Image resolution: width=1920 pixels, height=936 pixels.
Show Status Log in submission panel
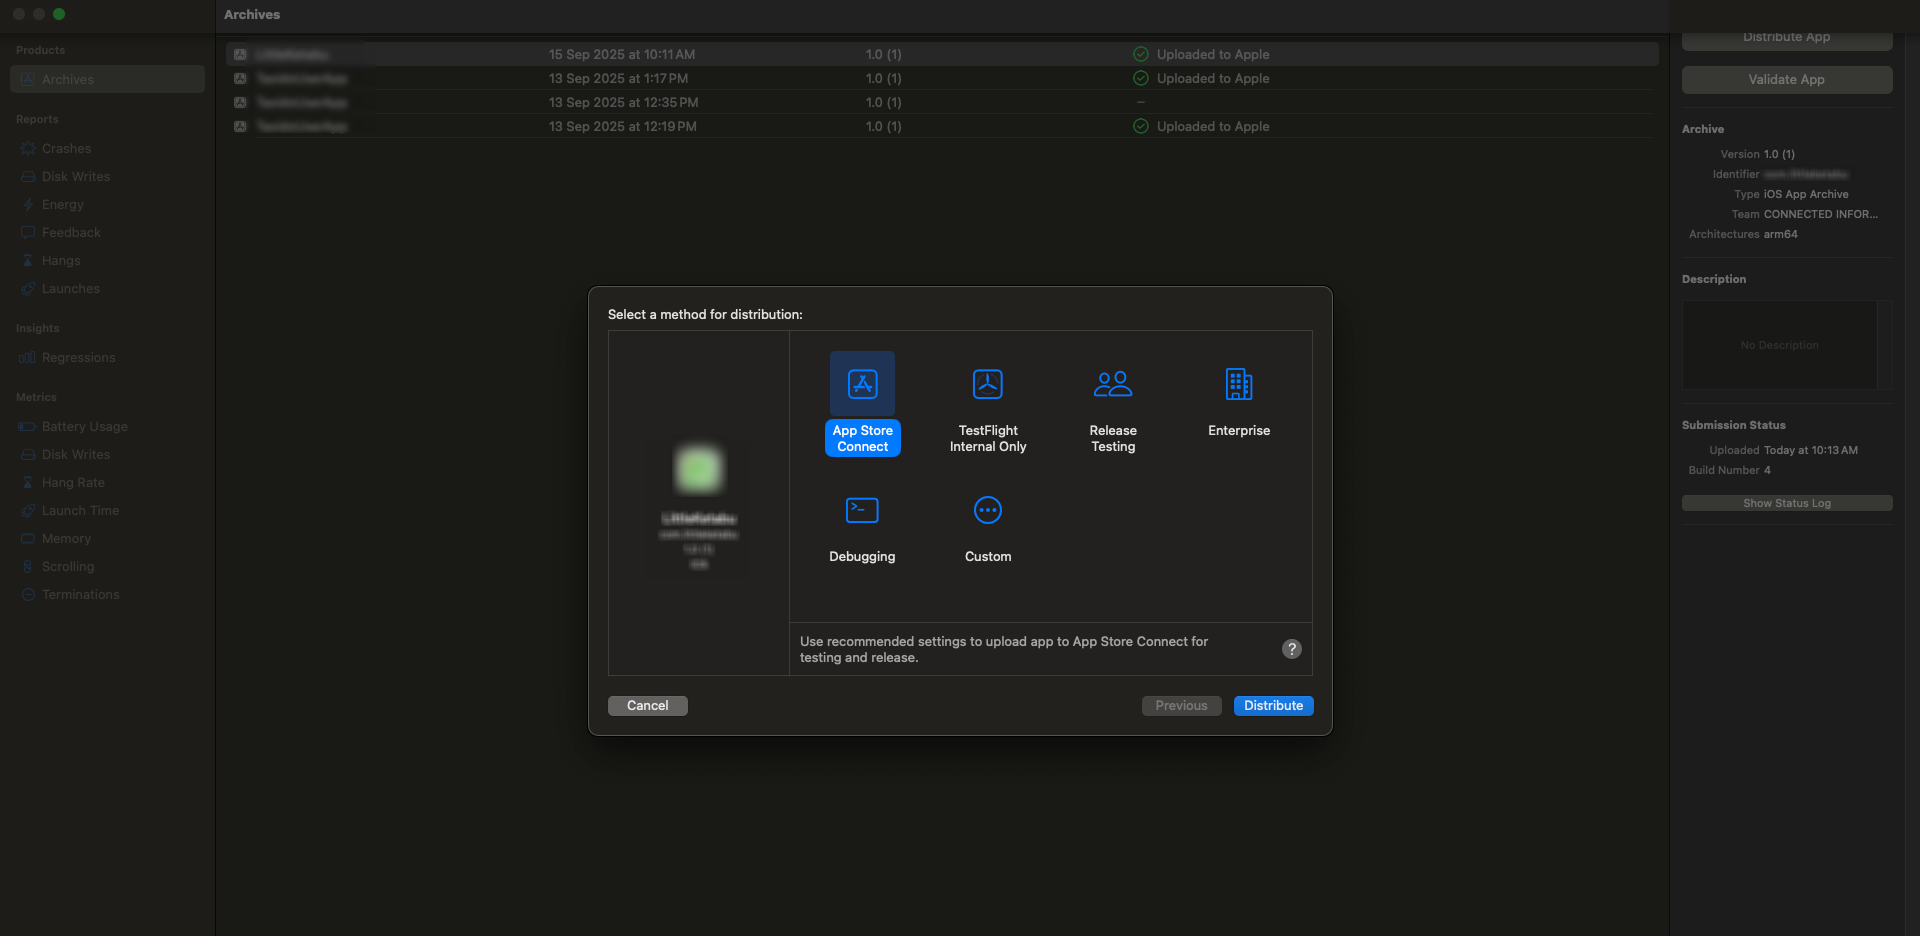point(1786,504)
